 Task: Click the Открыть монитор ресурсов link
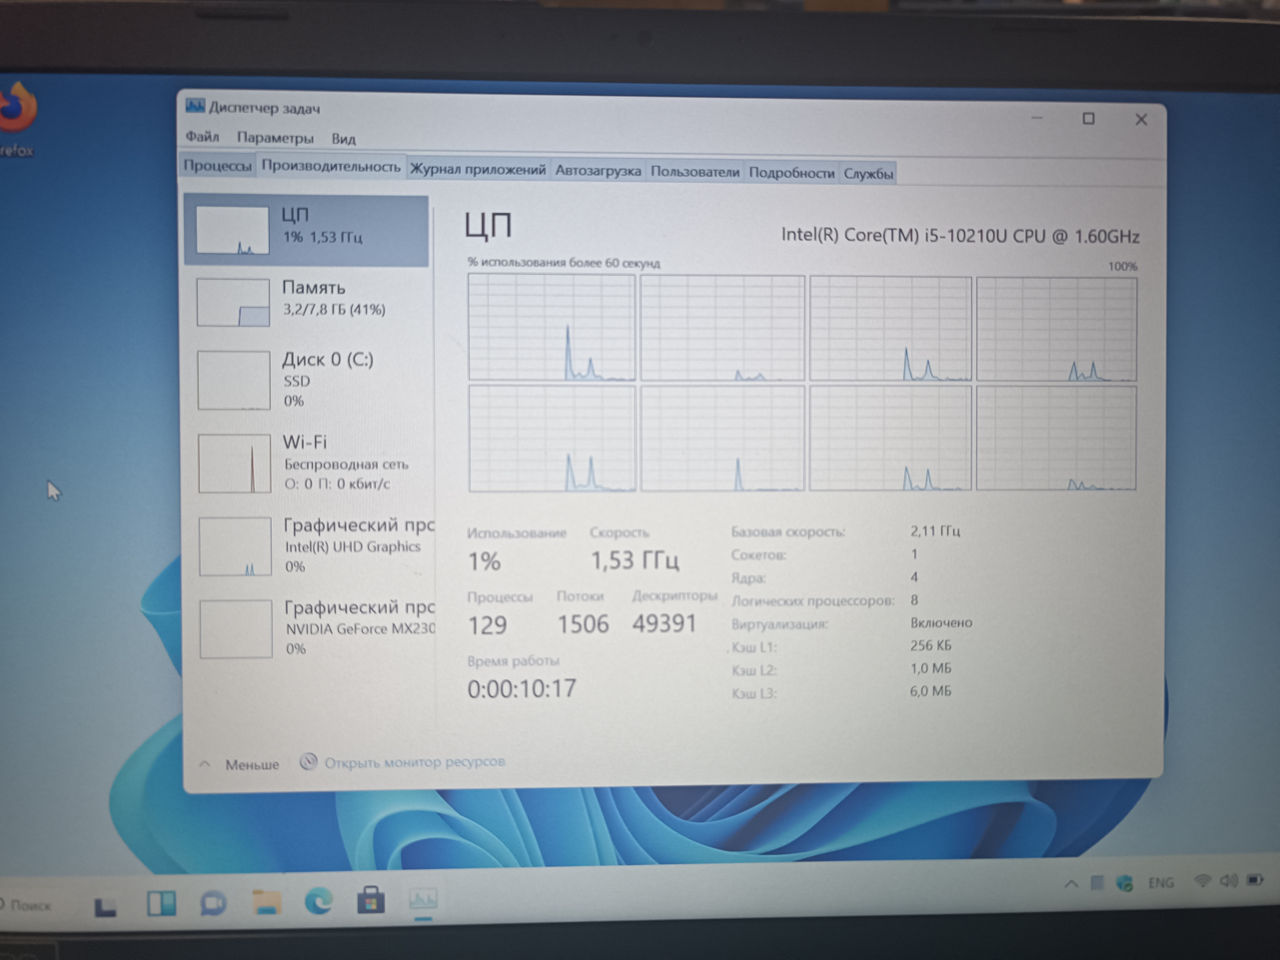[x=415, y=762]
